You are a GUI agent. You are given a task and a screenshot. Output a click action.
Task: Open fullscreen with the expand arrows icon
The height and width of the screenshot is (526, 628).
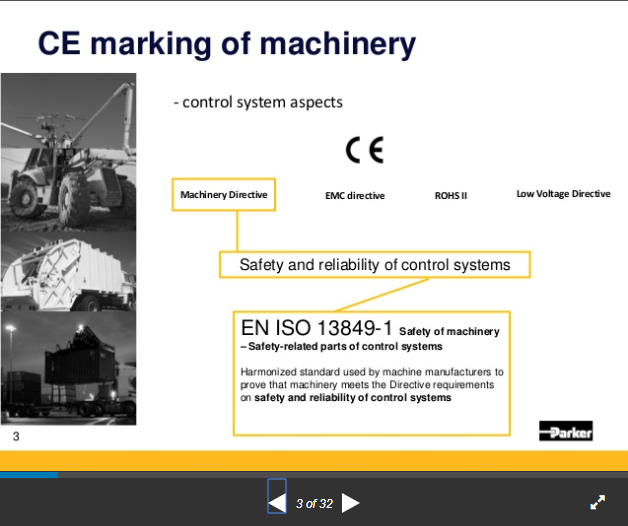598,502
